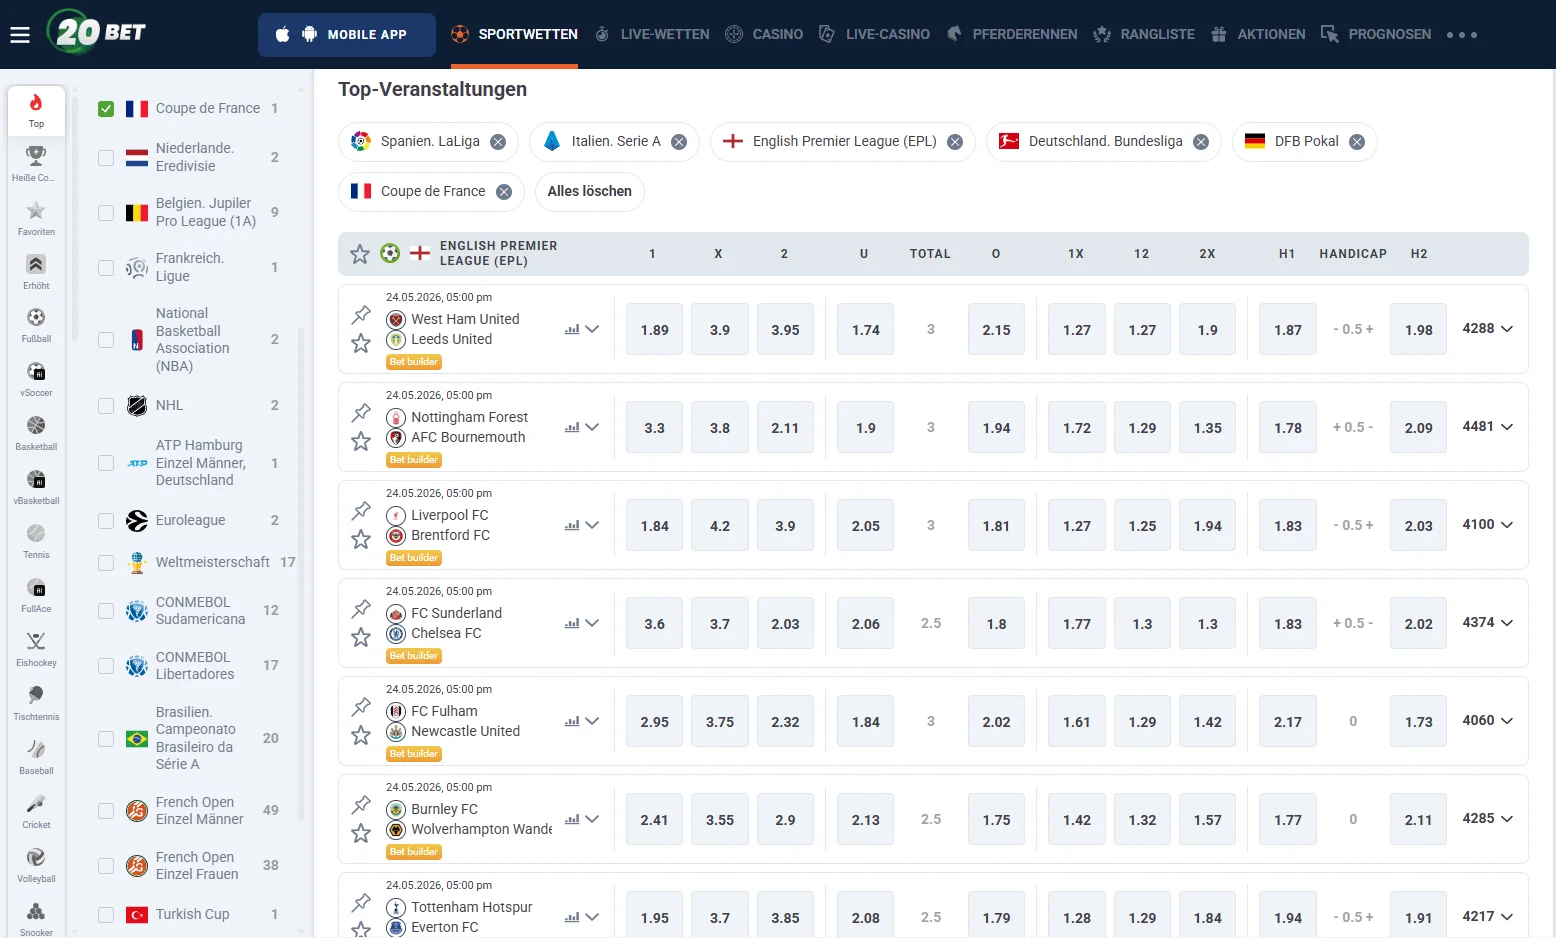Select Chelsea FC win odds 2.03
This screenshot has width=1556, height=938.
click(x=785, y=624)
